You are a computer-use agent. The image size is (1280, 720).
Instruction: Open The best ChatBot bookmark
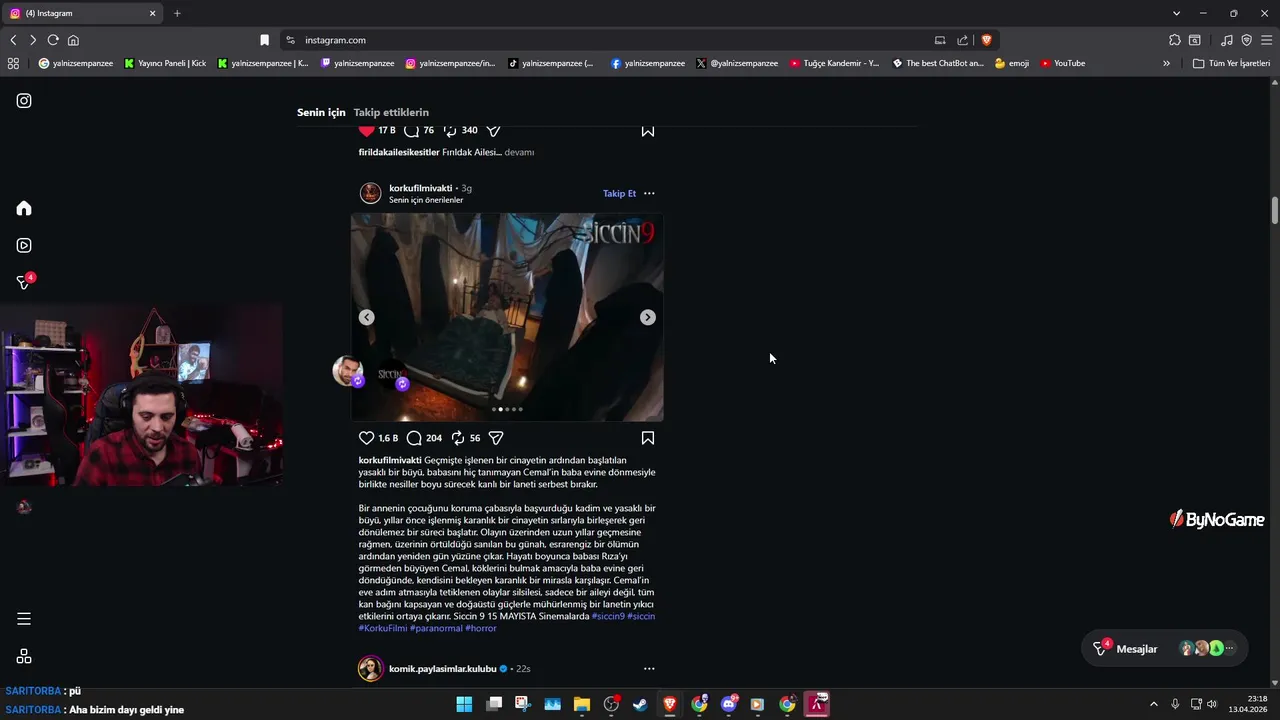tap(938, 63)
